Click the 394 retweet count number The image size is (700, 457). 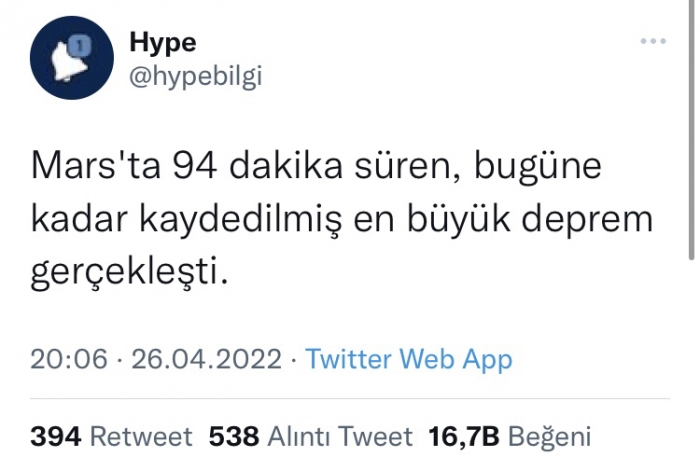pos(56,436)
